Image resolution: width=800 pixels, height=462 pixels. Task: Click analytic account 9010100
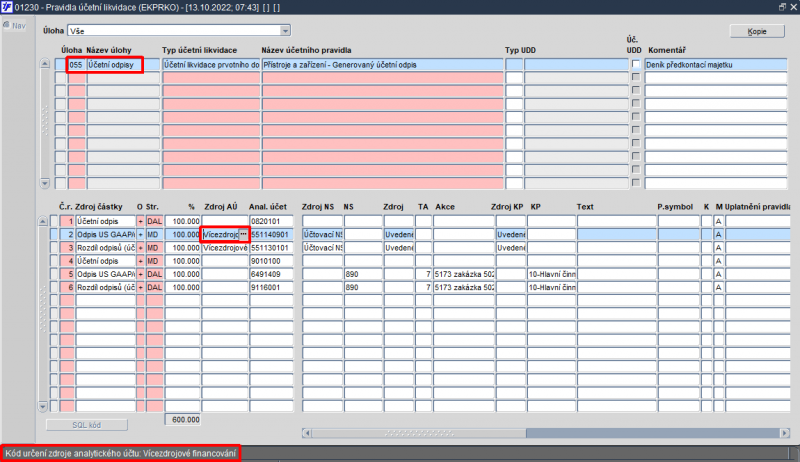[x=271, y=261]
